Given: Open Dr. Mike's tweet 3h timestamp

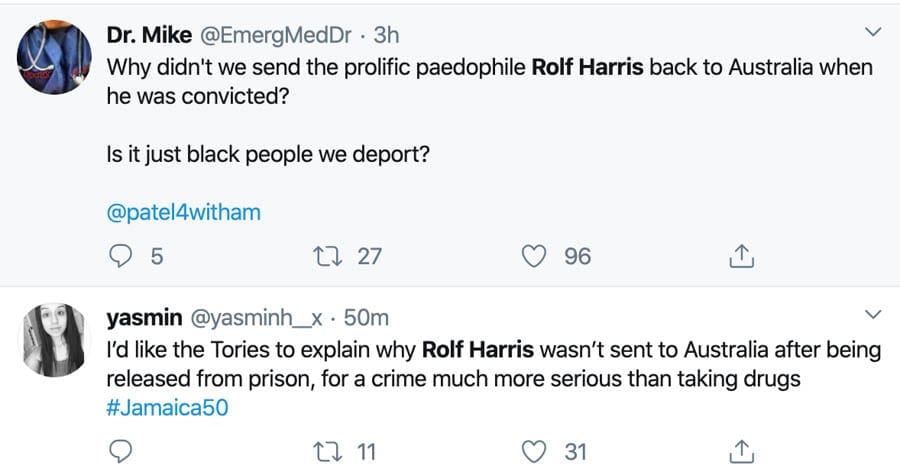Looking at the screenshot, I should click(x=386, y=36).
